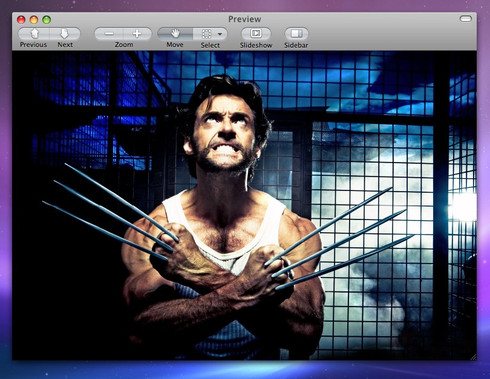Screen dimensions: 490x379
Task: Close the Preview window
Action: (21, 20)
